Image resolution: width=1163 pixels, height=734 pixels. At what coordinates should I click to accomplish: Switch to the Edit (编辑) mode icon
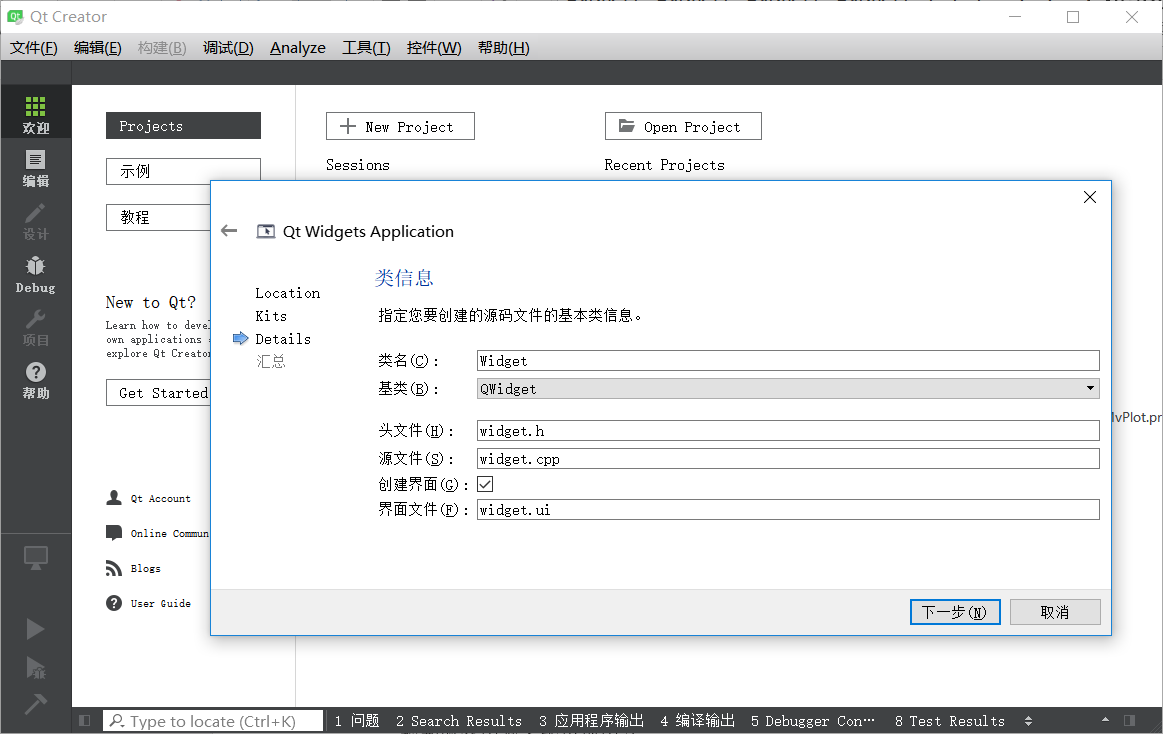pyautogui.click(x=36, y=167)
